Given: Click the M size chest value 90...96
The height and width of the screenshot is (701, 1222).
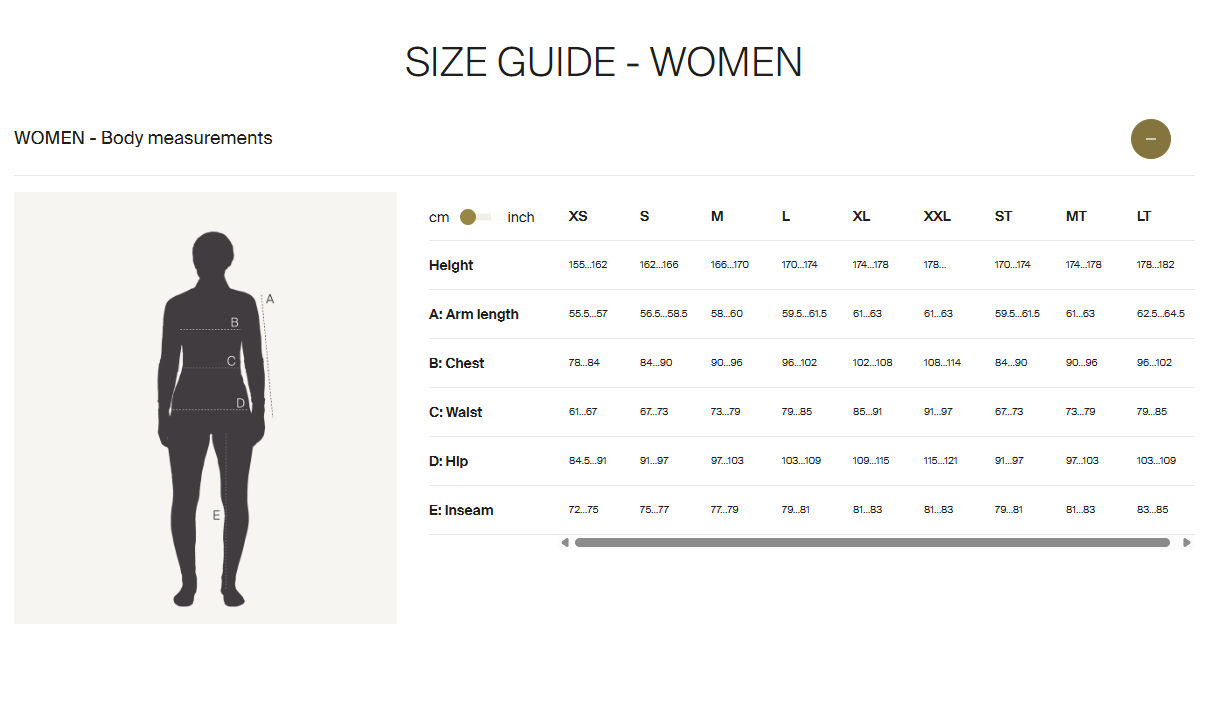Looking at the screenshot, I should [x=726, y=363].
